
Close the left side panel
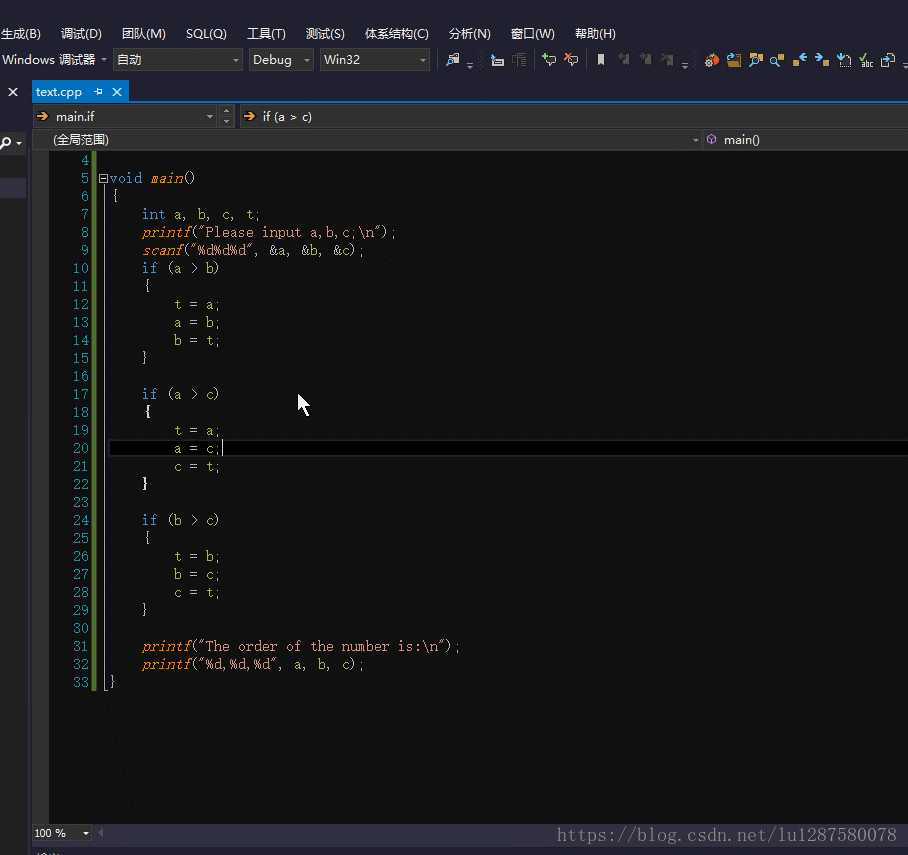13,92
